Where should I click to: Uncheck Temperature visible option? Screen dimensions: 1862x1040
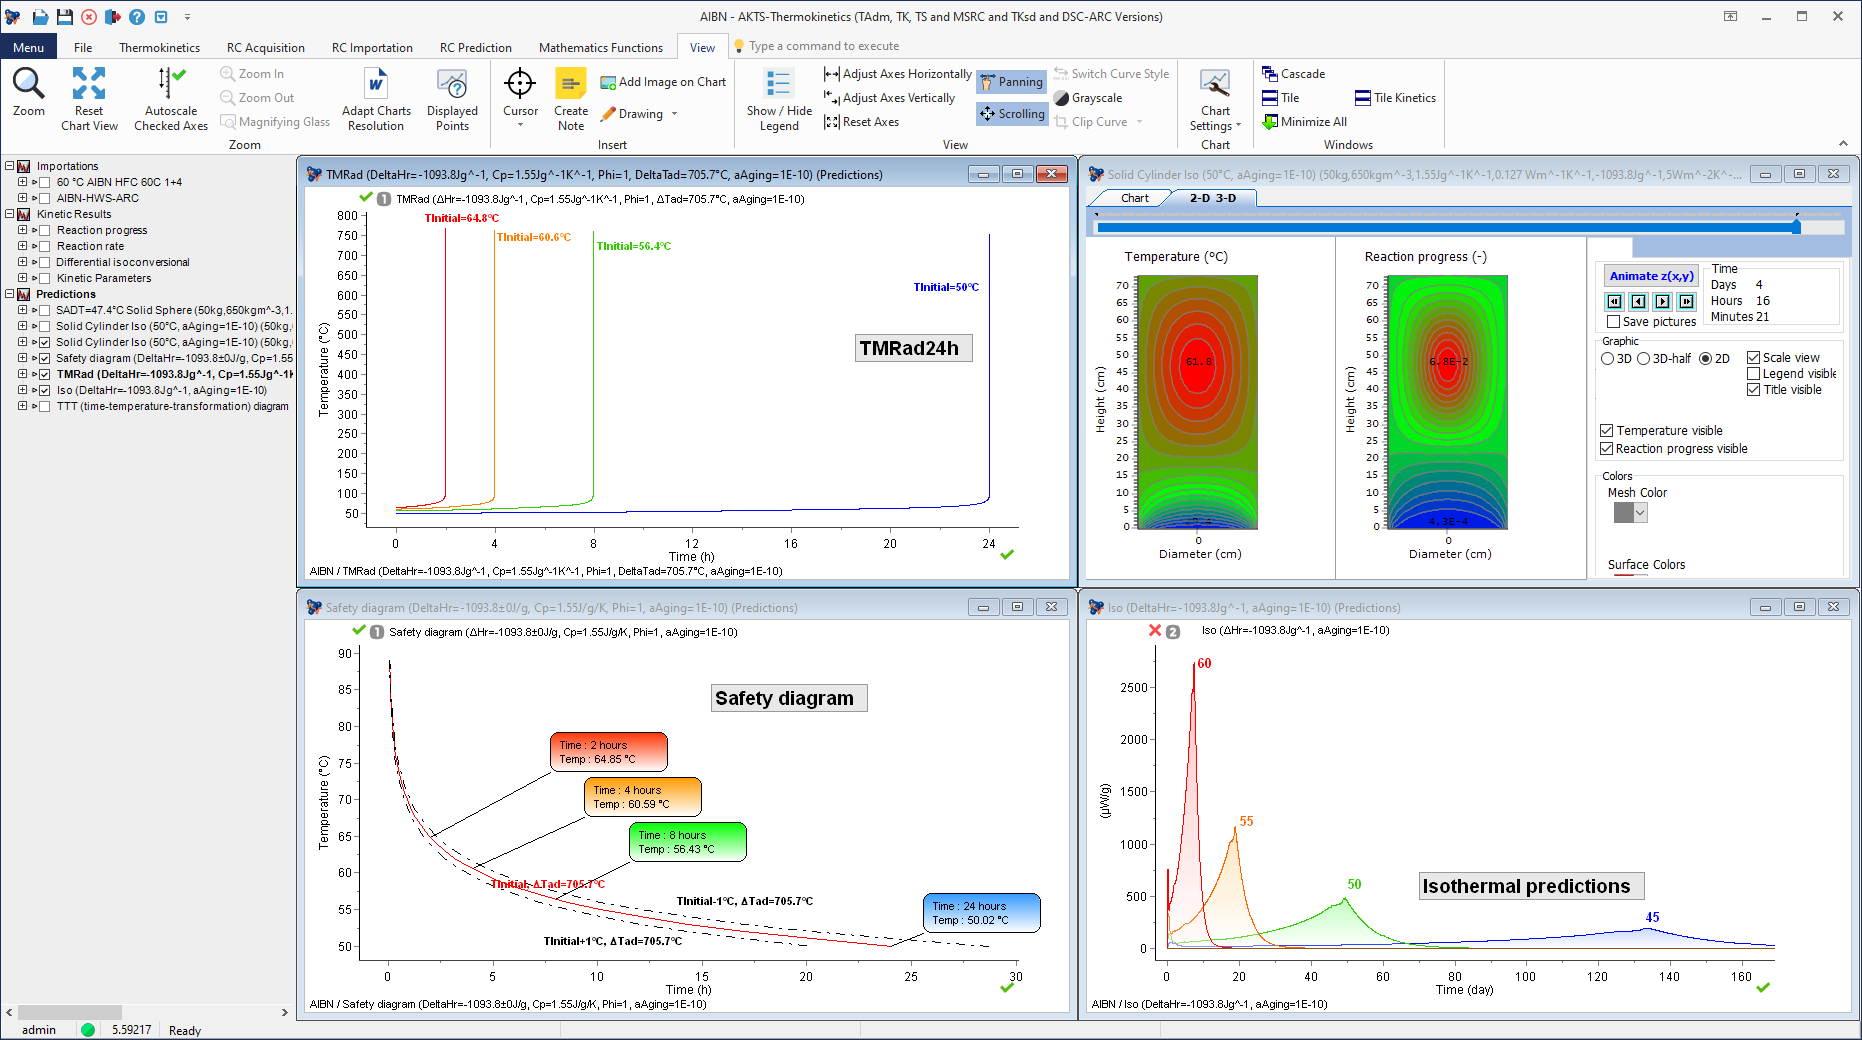1607,431
